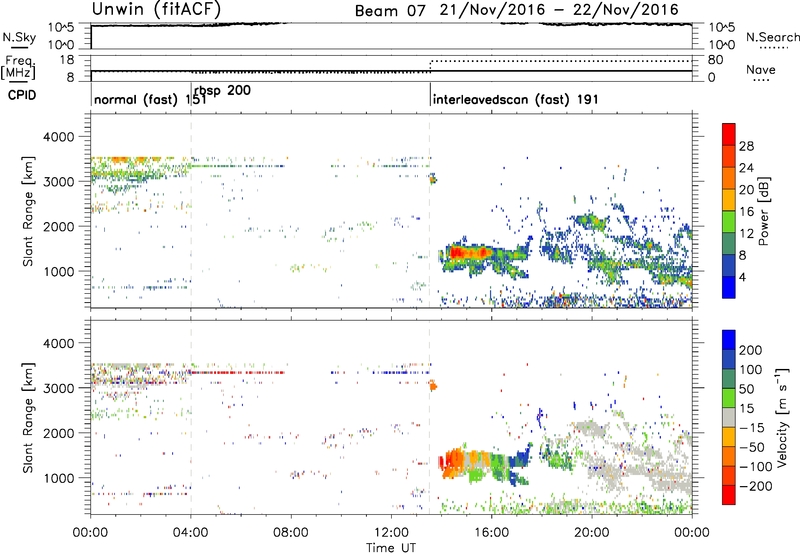Click the '28' tick on the Power scale

pyautogui.click(x=746, y=146)
